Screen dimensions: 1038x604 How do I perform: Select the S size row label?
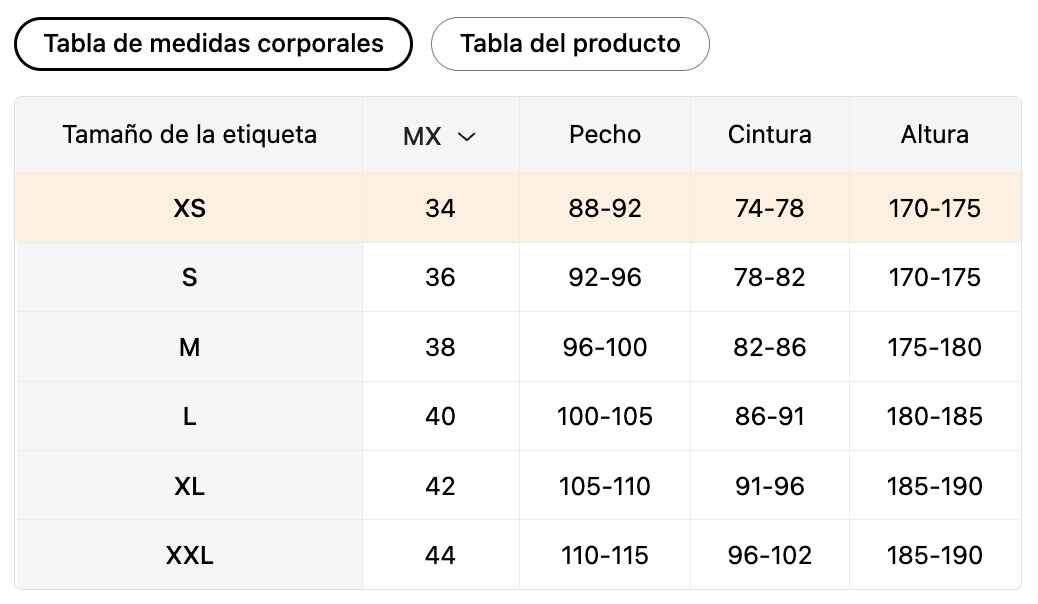click(x=189, y=277)
